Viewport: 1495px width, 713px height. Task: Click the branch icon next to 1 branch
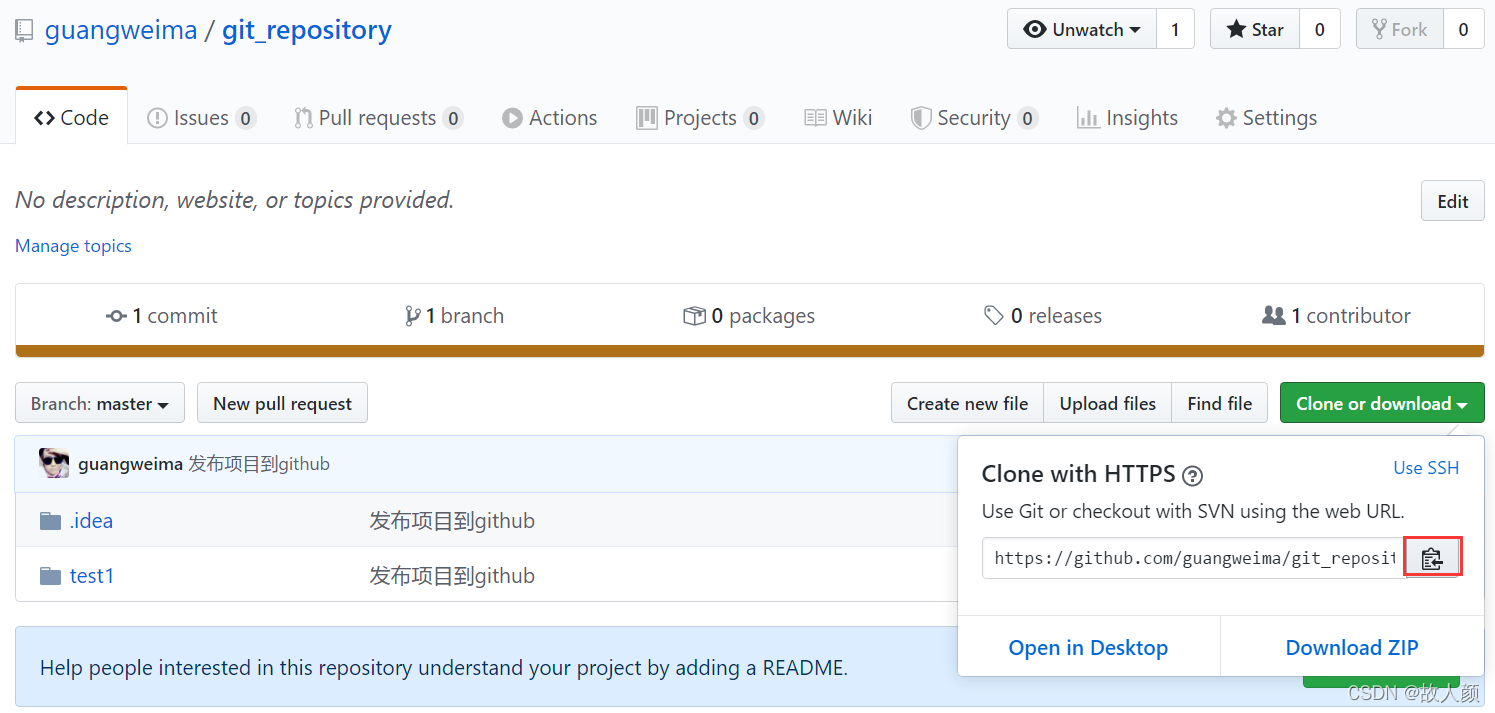click(x=412, y=316)
